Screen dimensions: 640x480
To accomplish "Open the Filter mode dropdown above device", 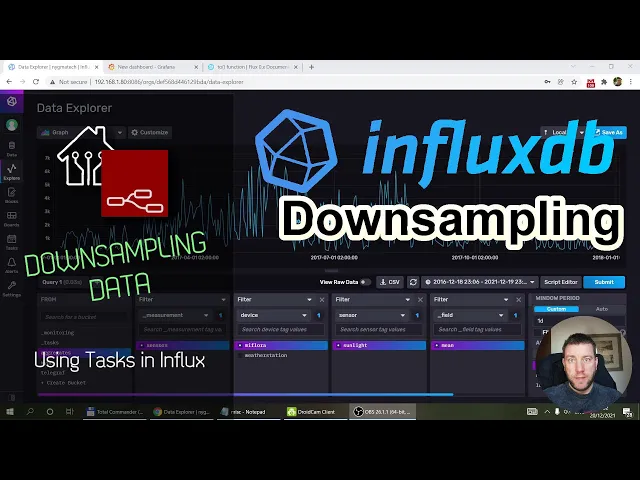I will [275, 300].
